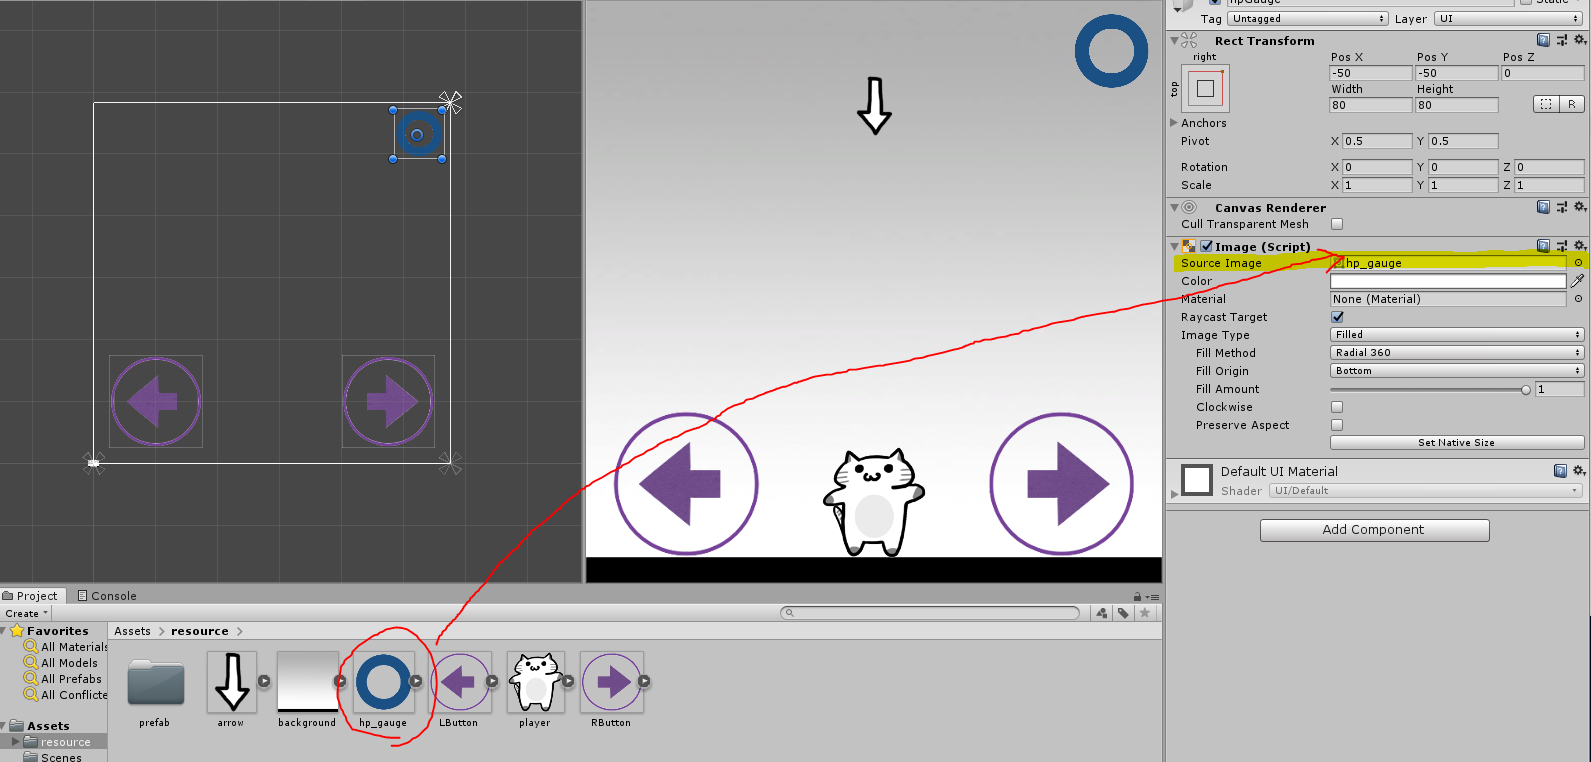Image resolution: width=1591 pixels, height=762 pixels.
Task: Click Search by Type icon in Project
Action: (1102, 613)
